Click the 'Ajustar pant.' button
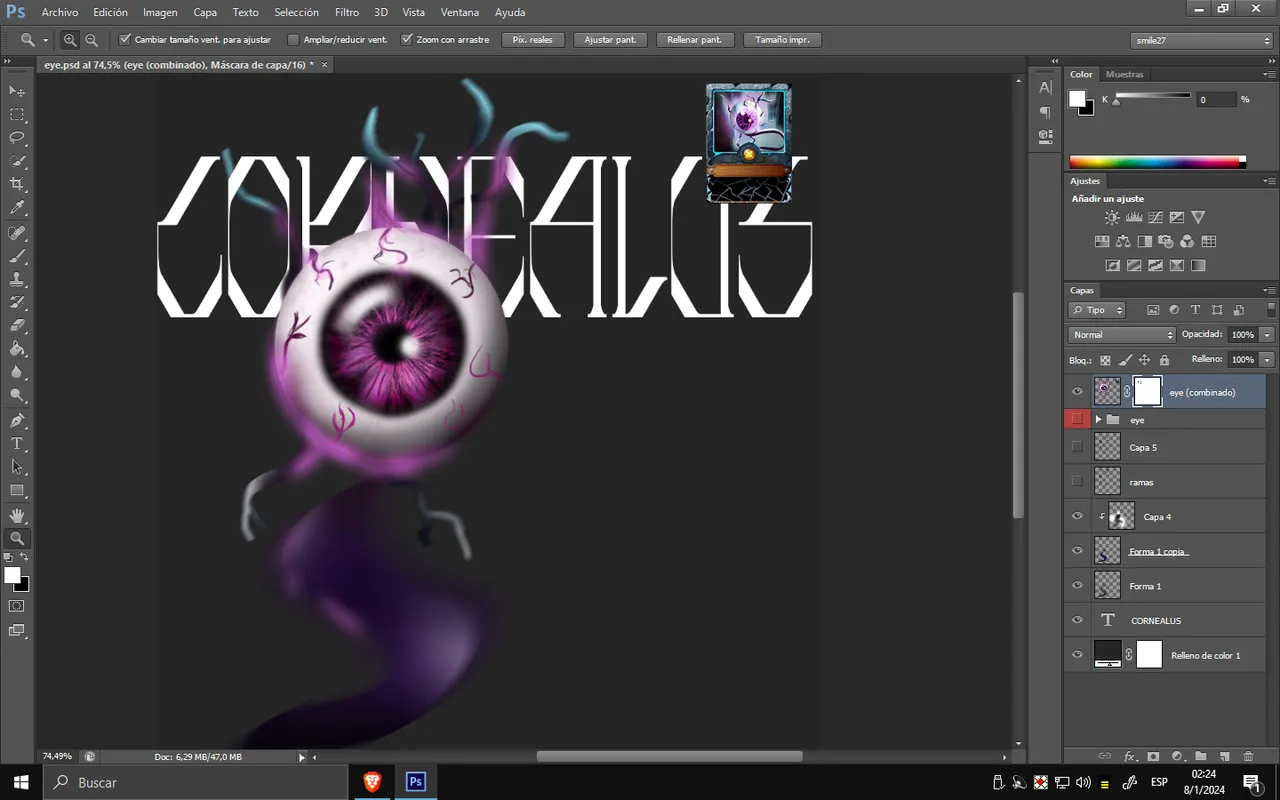Screen dimensions: 1280x800 (612, 40)
